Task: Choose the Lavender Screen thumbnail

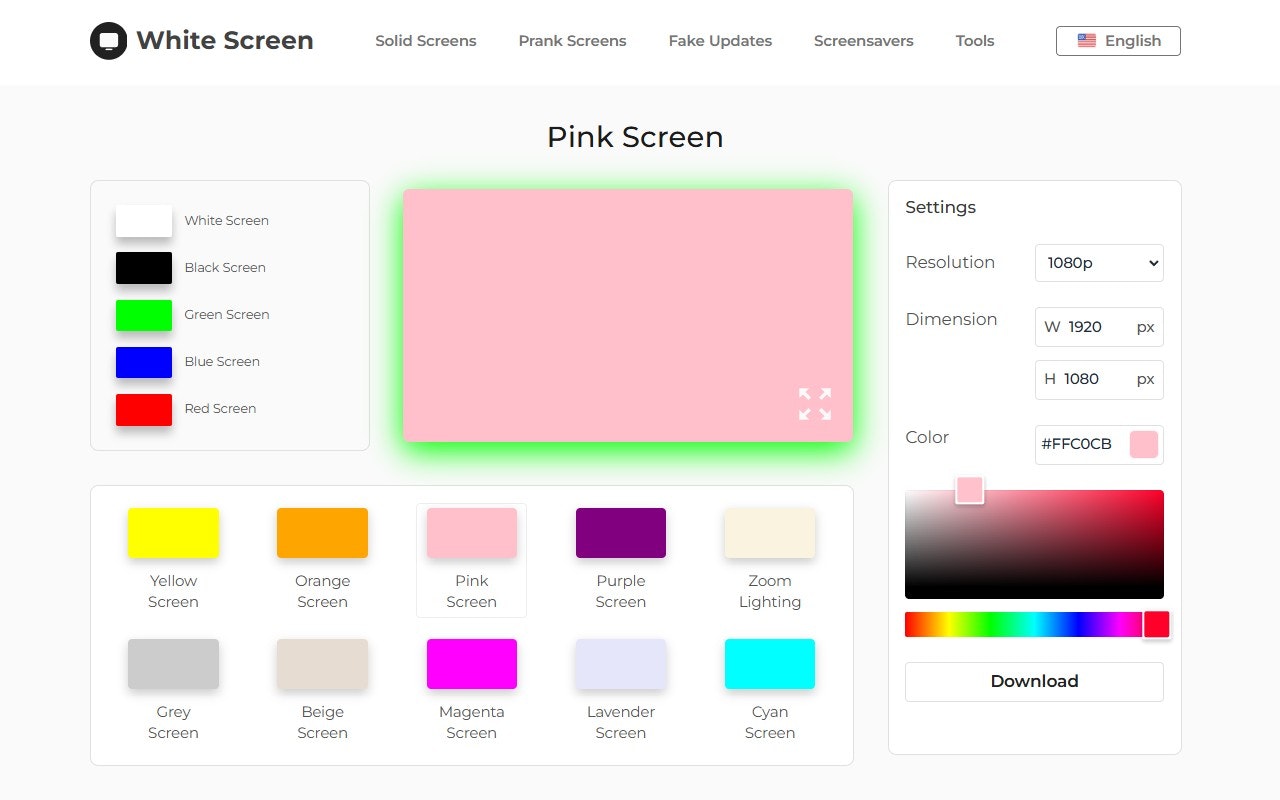Action: (x=621, y=664)
